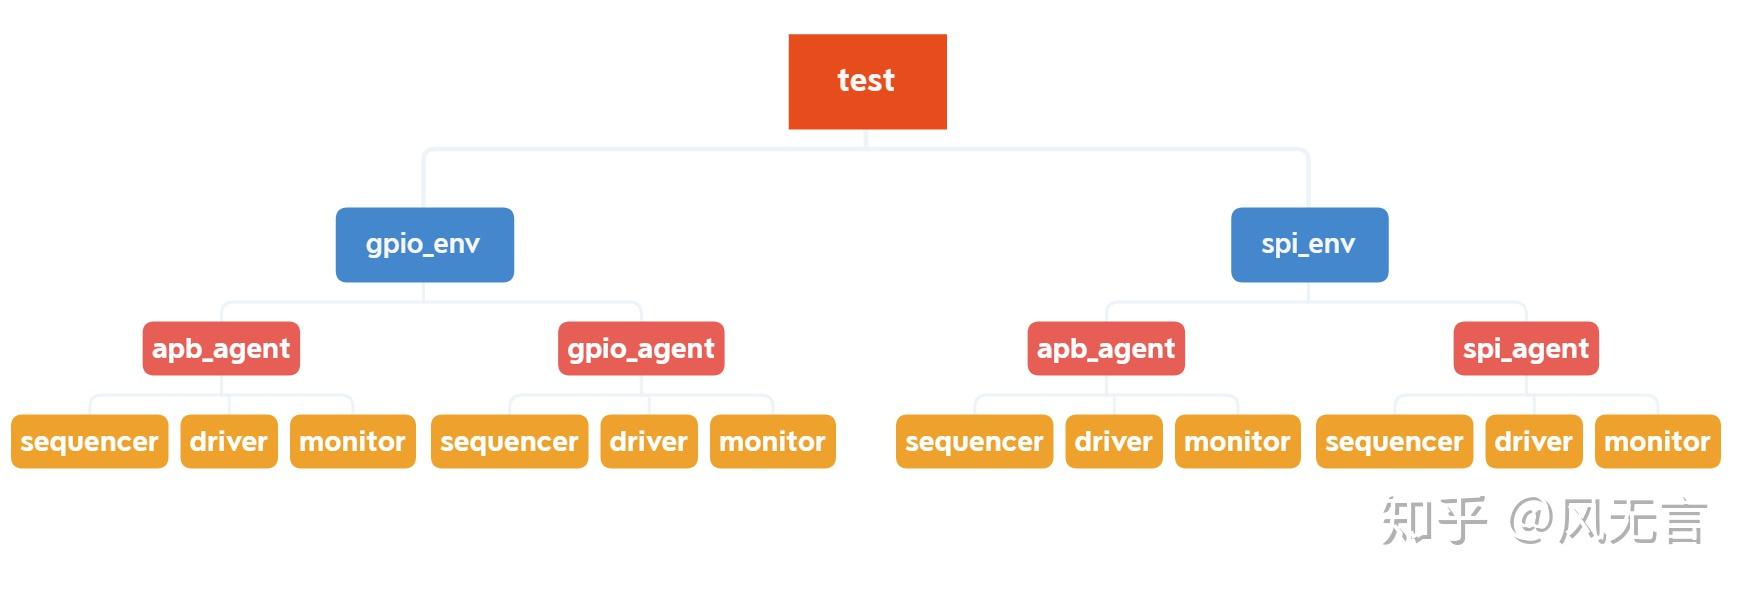The image size is (1753, 592).
Task: Select the spi_env node
Action: point(1309,244)
